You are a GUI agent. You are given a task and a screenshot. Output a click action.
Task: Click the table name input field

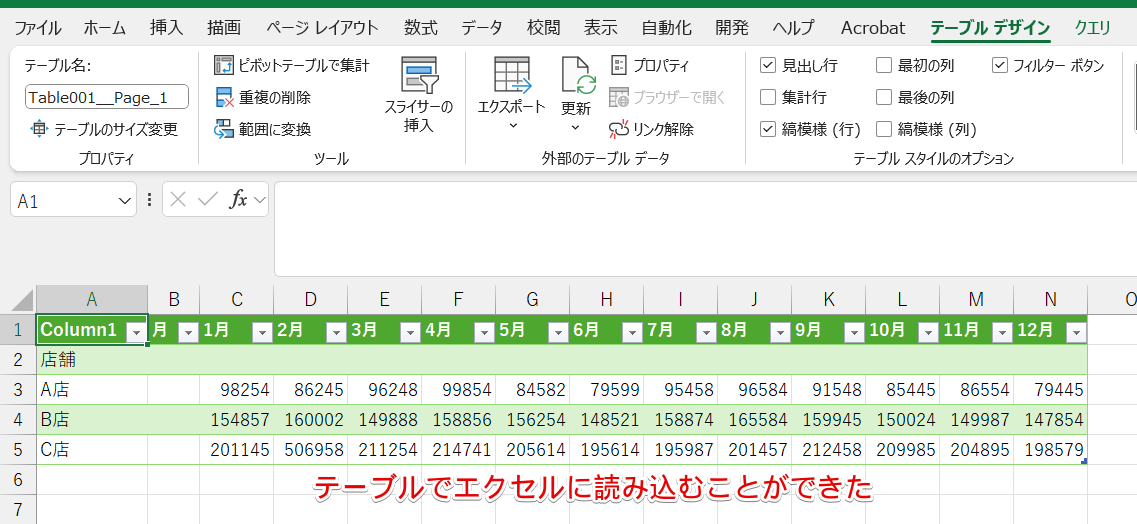pyautogui.click(x=107, y=97)
